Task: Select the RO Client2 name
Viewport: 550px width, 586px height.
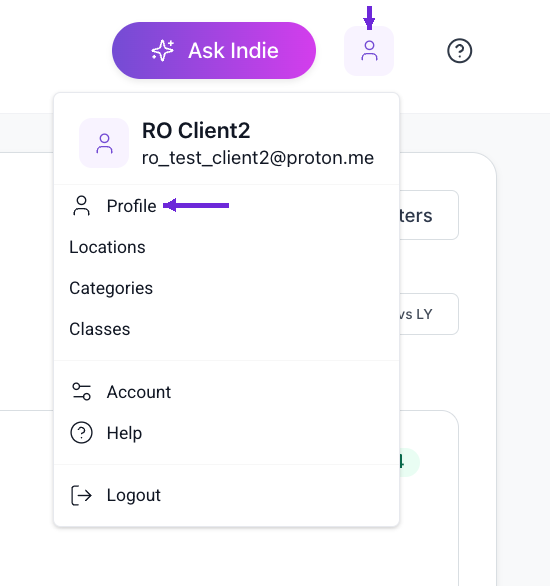Action: [x=196, y=131]
